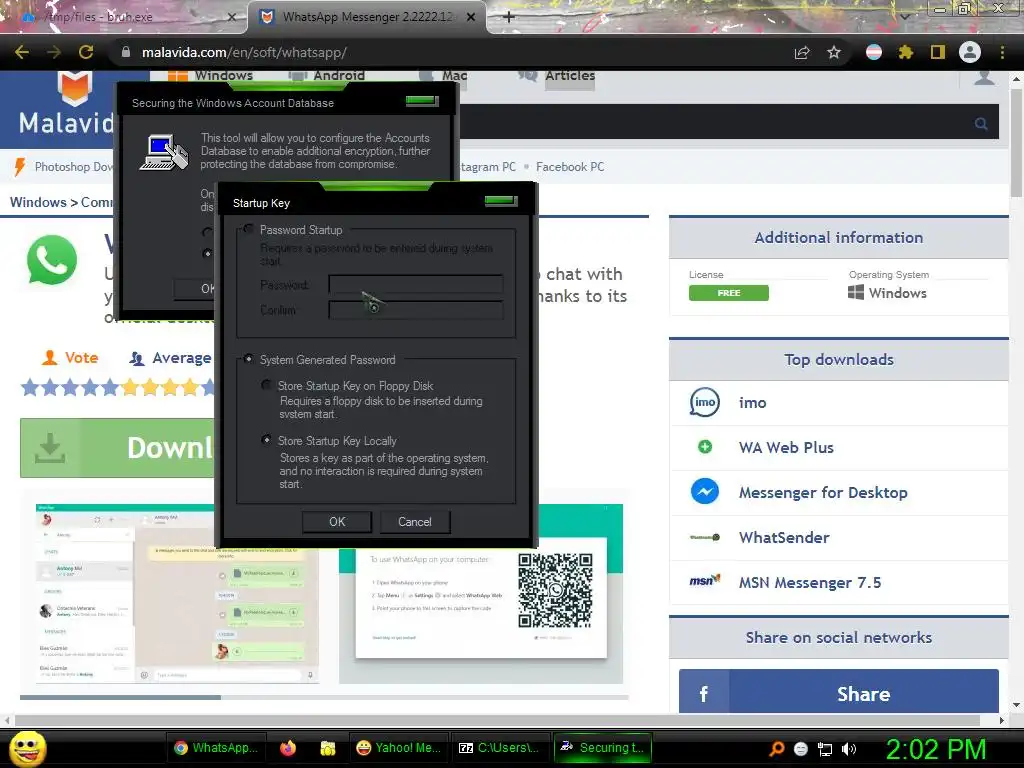1024x768 pixels.
Task: Focus the Password input field
Action: [x=416, y=284]
